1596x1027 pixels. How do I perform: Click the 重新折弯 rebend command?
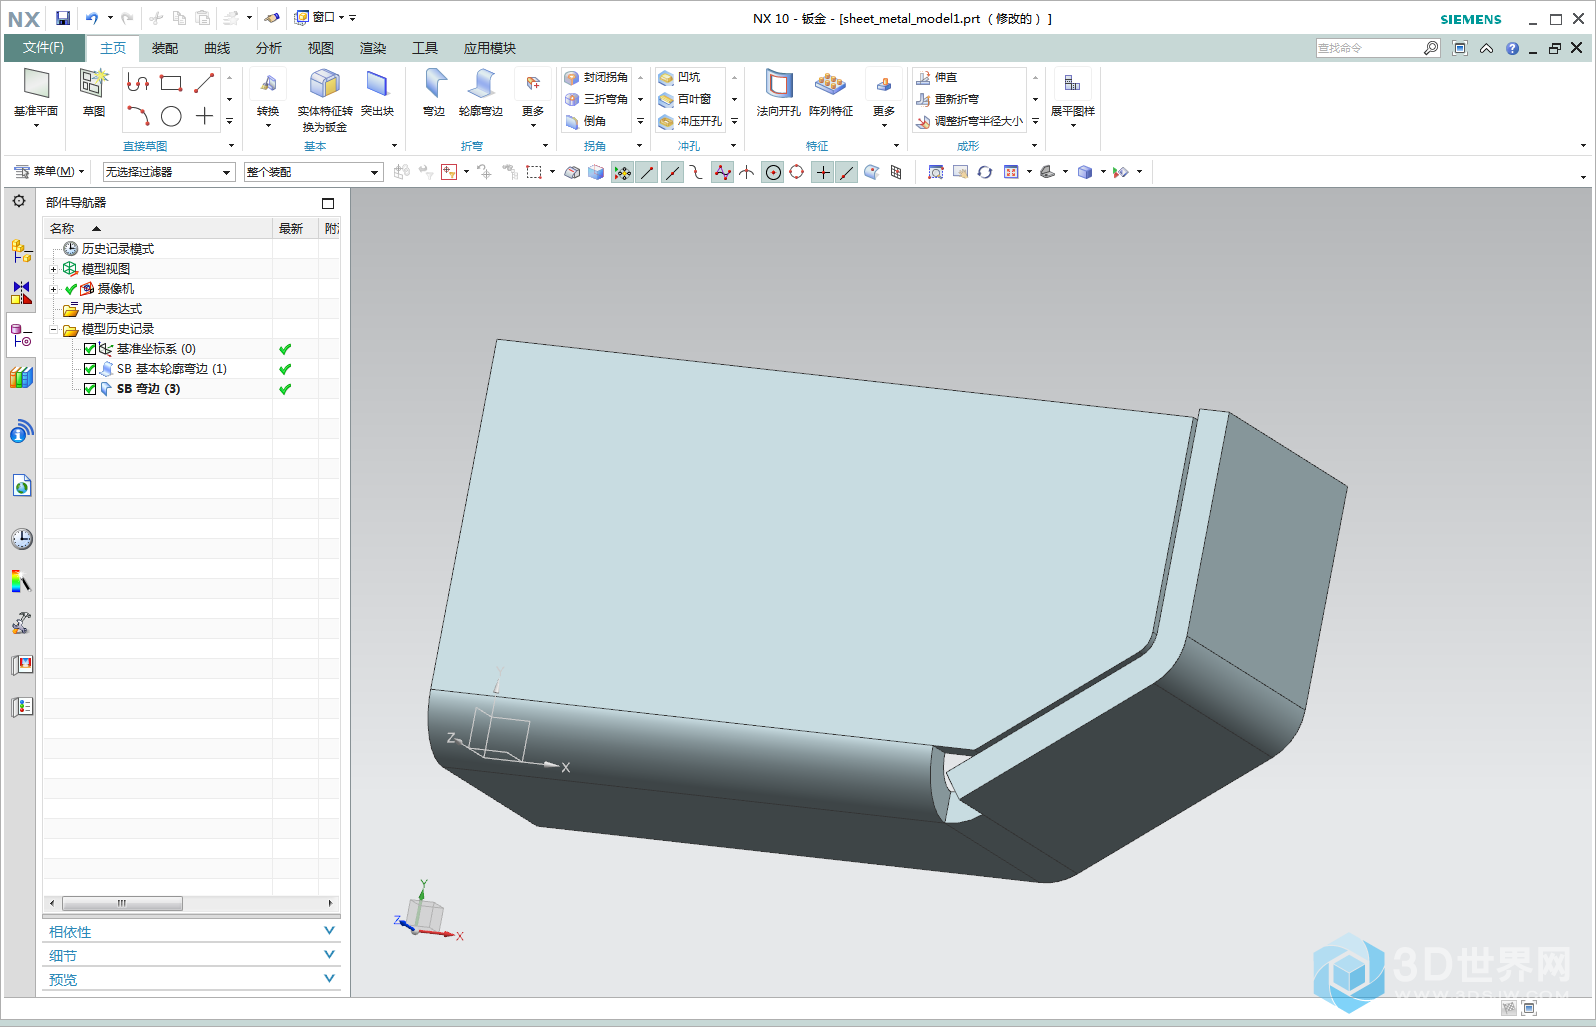click(948, 99)
